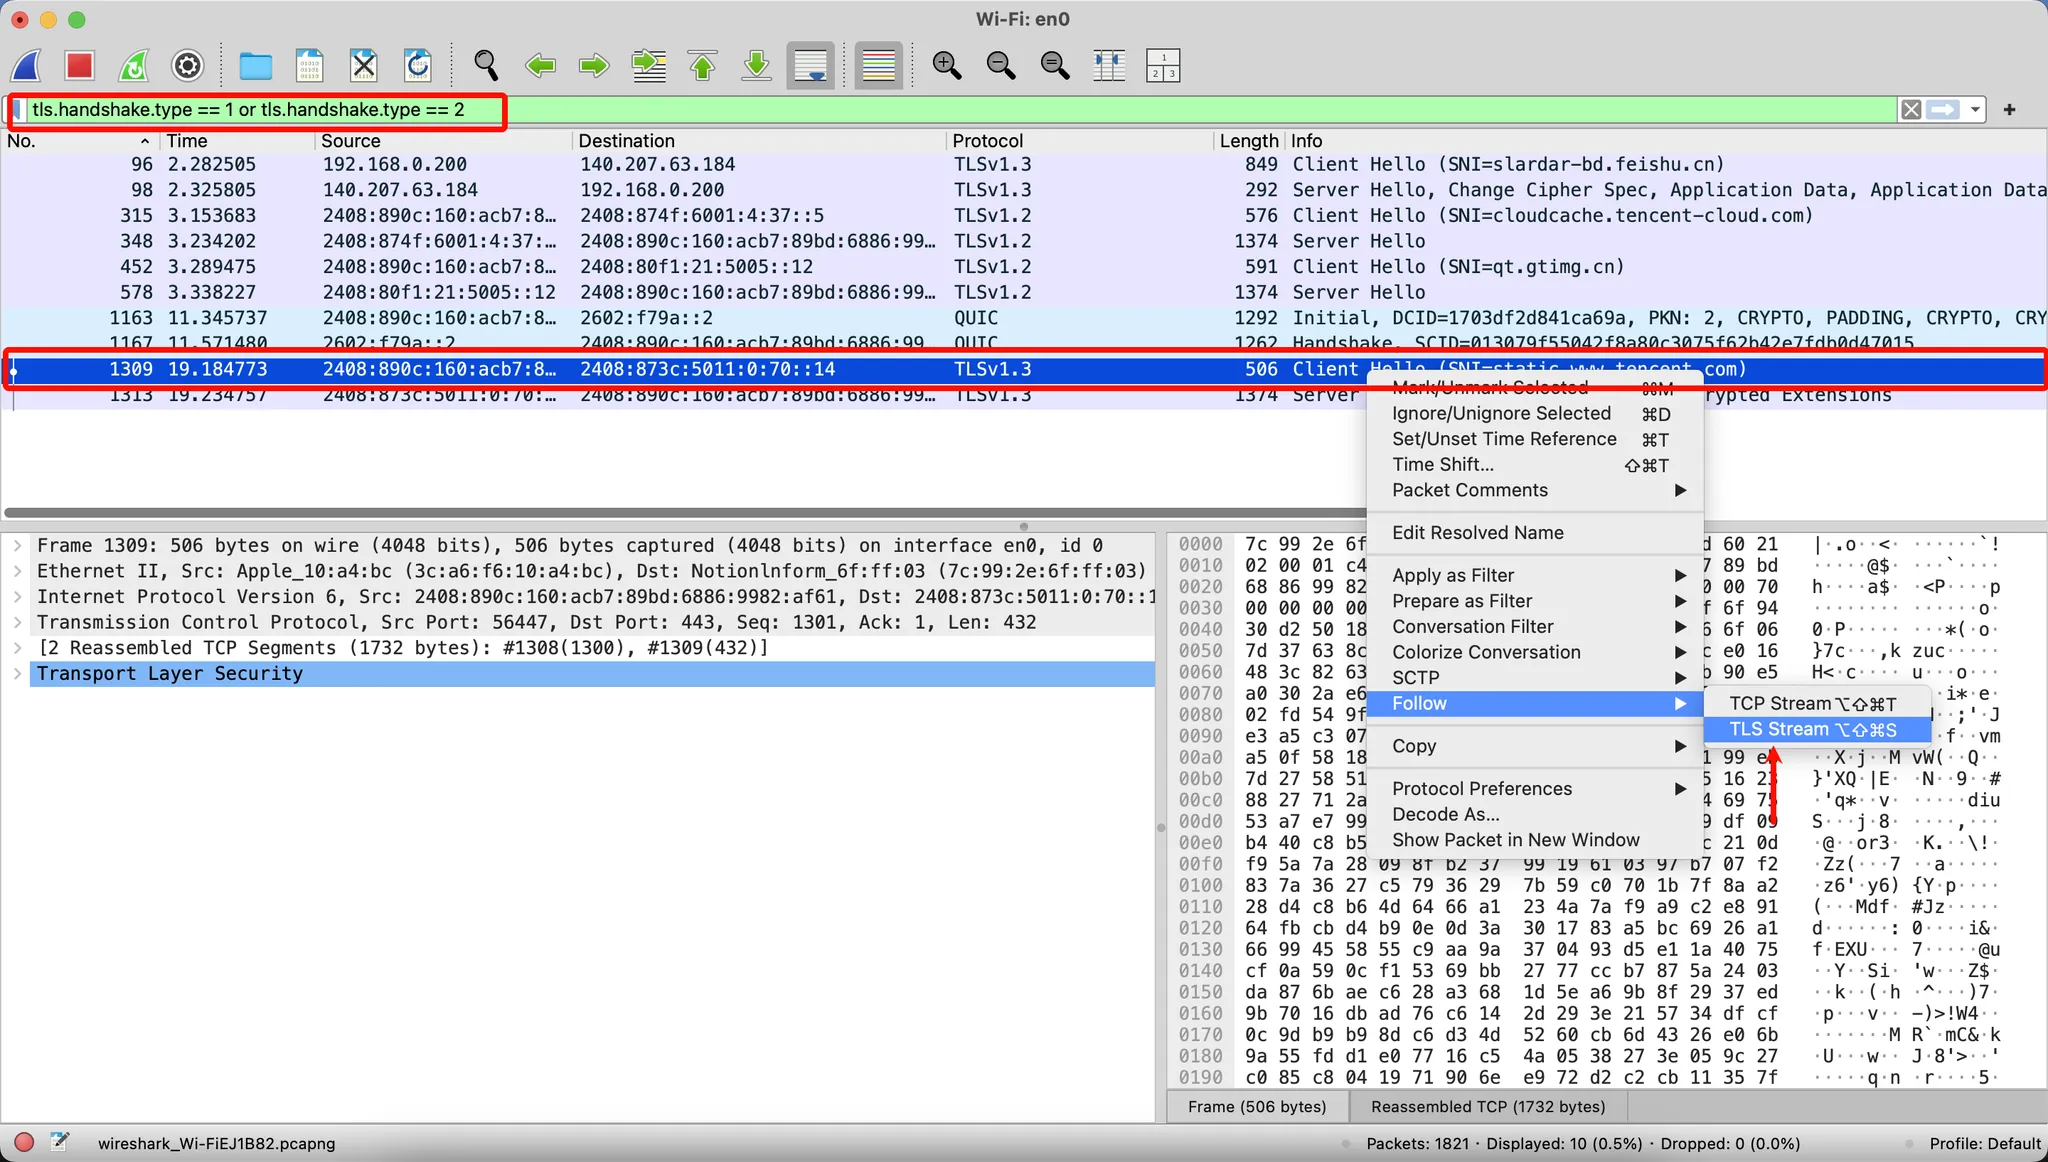Go to the first packet arrow
The image size is (2048, 1162).
[x=703, y=66]
